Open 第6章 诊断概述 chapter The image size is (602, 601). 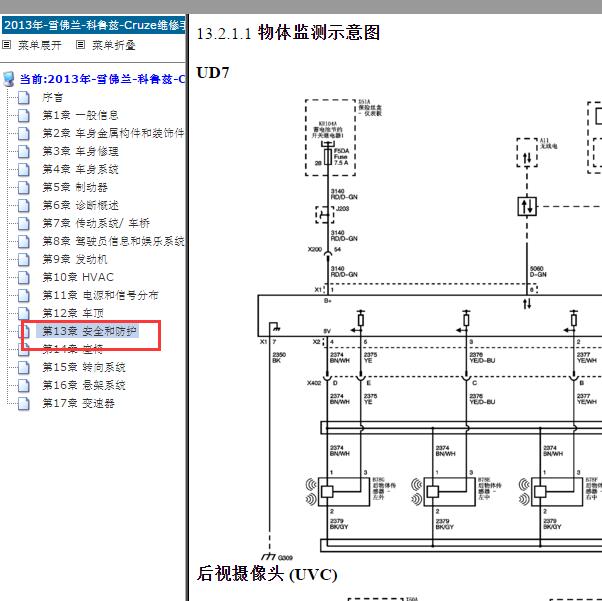coord(80,205)
